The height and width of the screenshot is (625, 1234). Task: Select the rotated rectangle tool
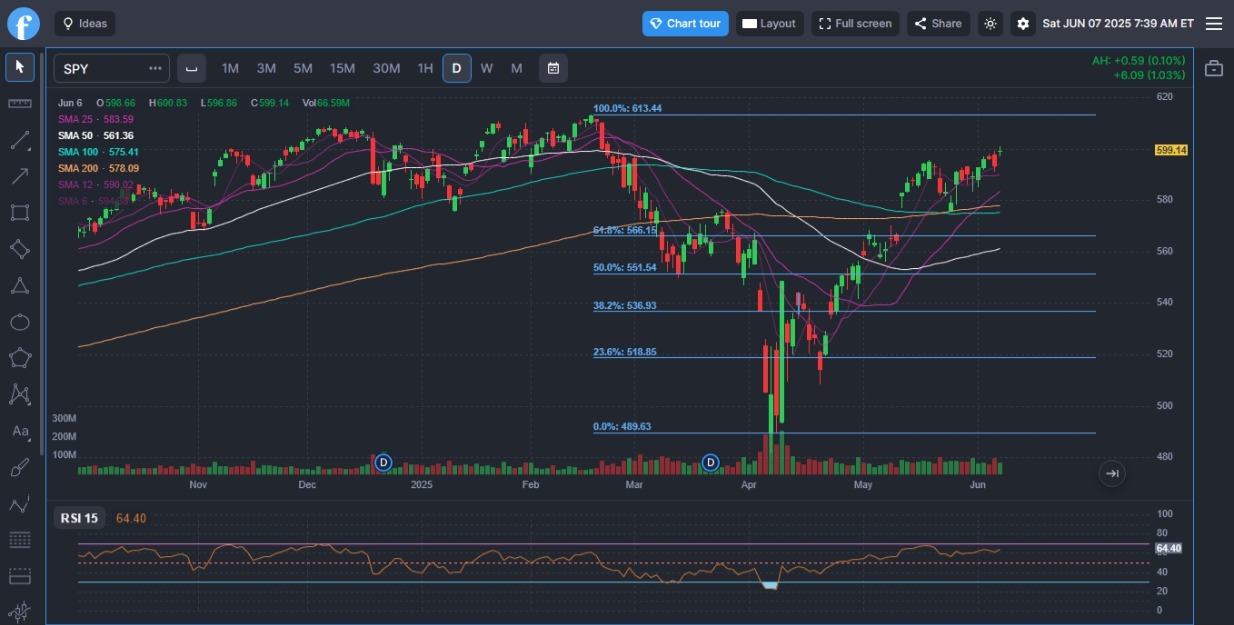pos(20,249)
